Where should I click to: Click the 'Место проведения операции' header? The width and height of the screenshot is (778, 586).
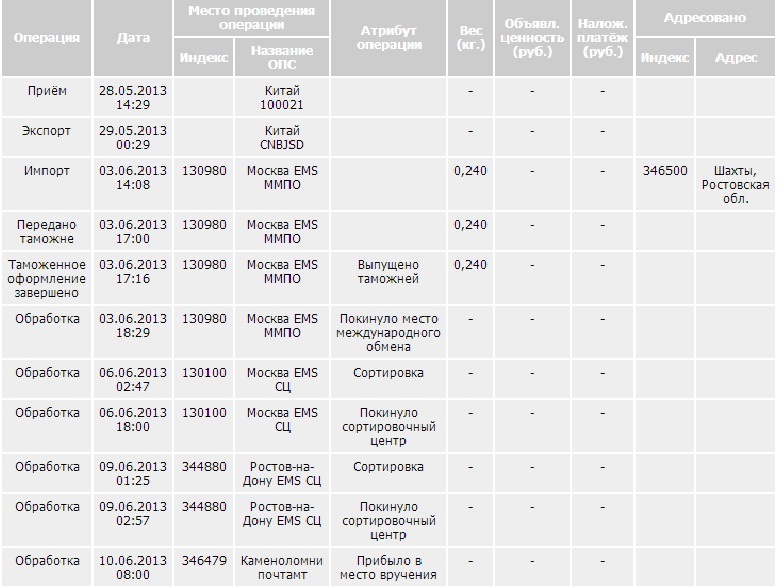click(251, 18)
